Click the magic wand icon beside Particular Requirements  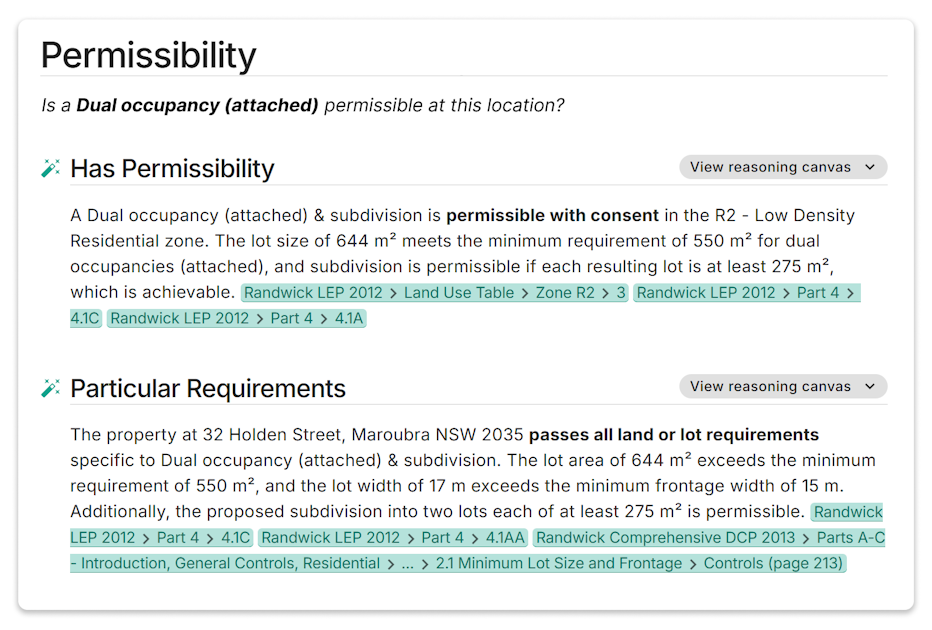tap(51, 388)
